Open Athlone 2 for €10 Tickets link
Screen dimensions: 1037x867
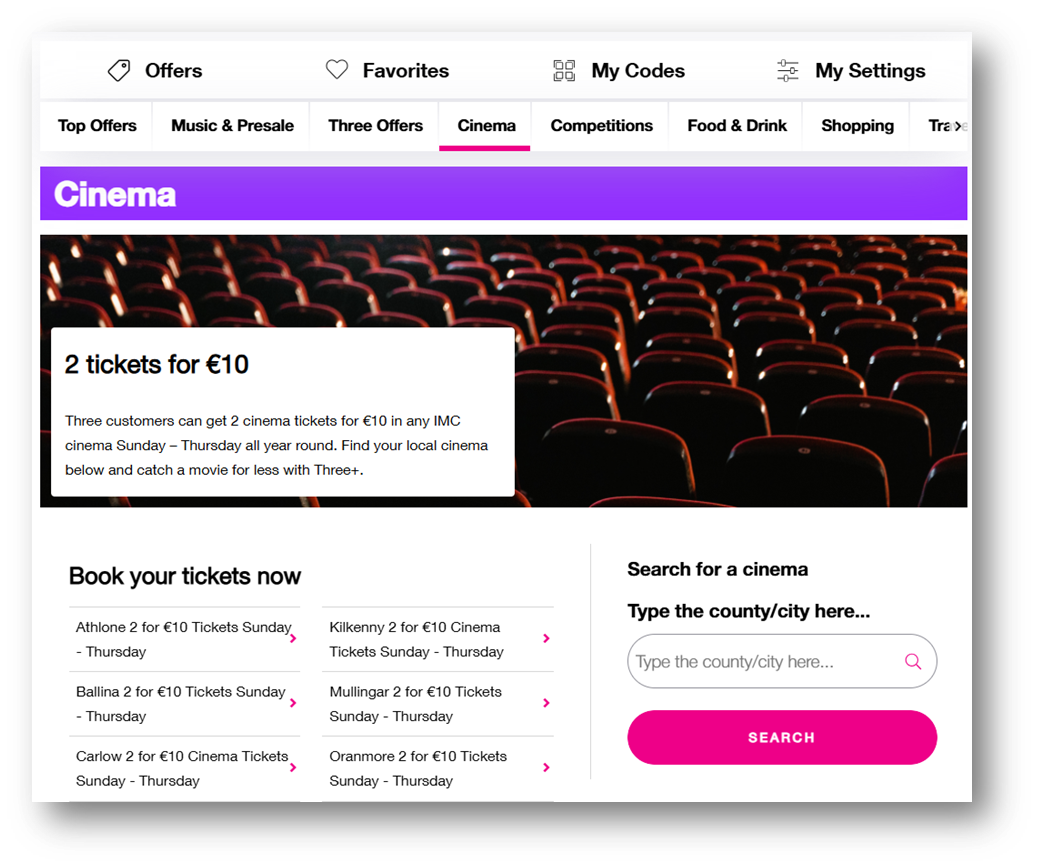[184, 639]
